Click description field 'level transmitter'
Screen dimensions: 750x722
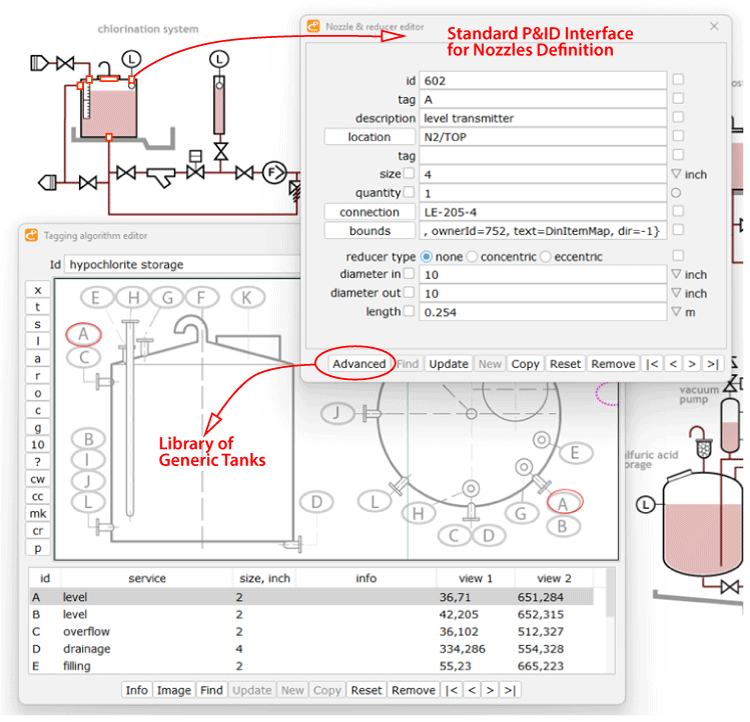click(x=545, y=119)
